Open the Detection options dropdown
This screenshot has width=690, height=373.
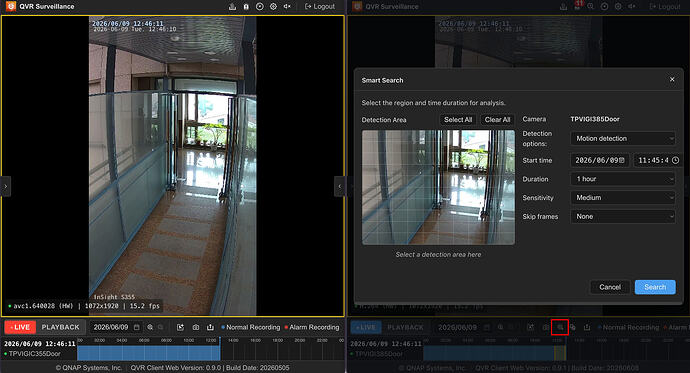(x=623, y=139)
